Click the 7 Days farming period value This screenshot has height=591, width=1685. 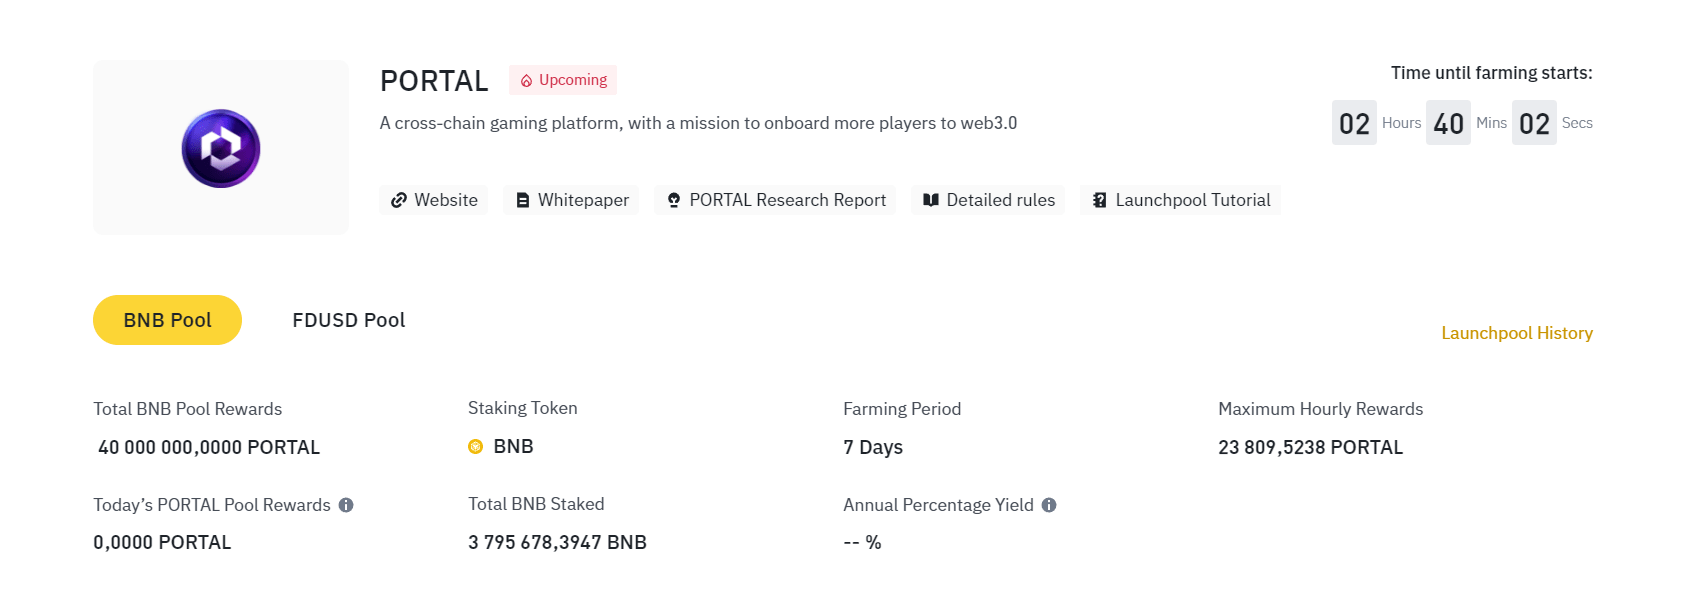873,447
